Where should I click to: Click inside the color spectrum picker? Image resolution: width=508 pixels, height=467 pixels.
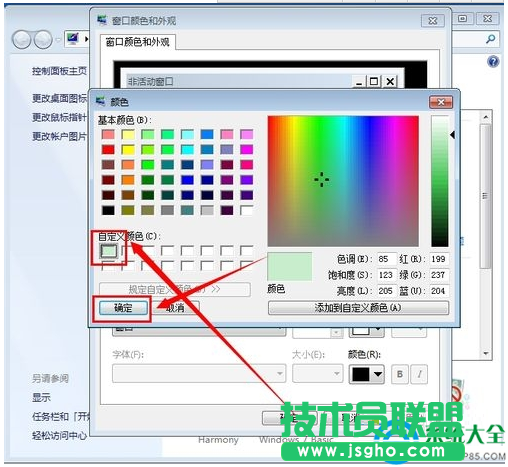(x=343, y=181)
